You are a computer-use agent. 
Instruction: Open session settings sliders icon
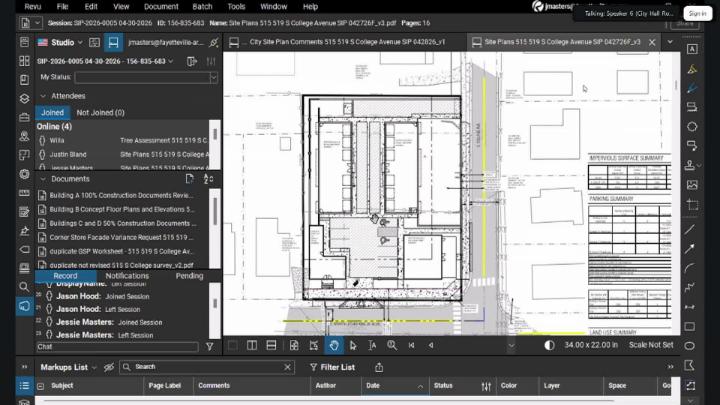click(x=211, y=61)
